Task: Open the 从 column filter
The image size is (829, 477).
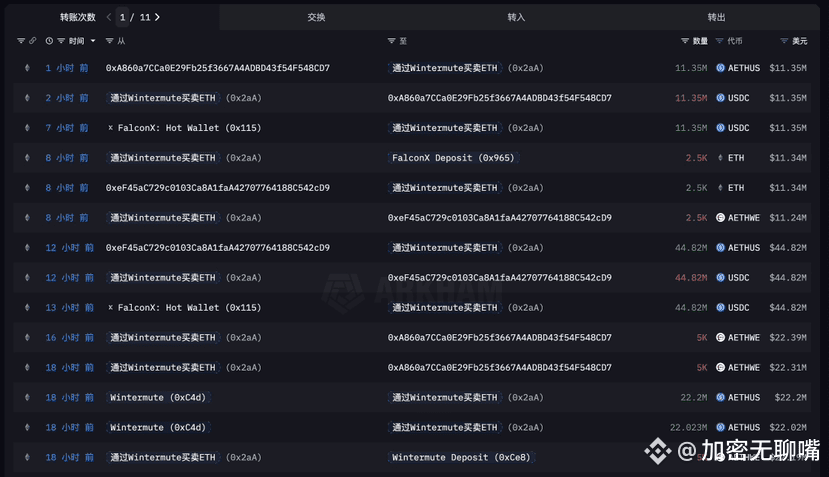Action: tap(111, 41)
